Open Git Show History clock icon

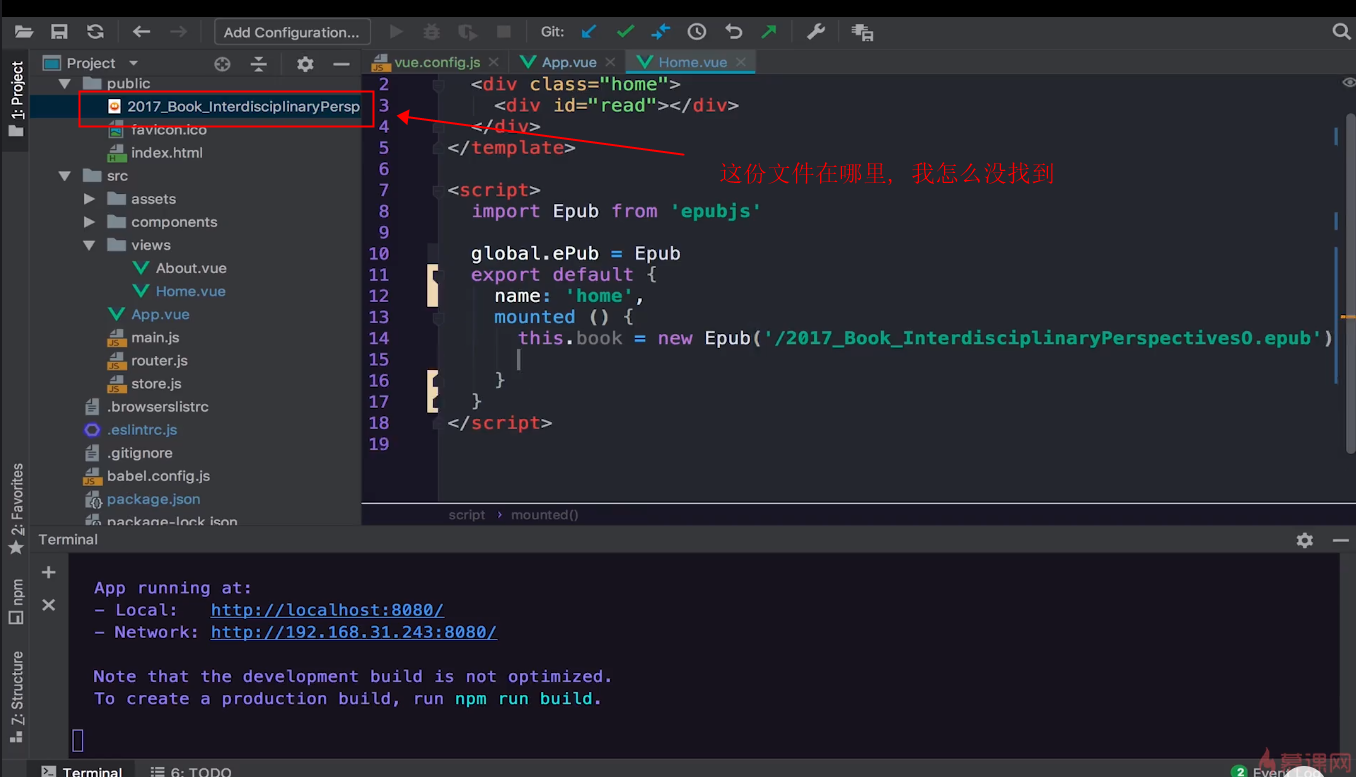coord(697,32)
